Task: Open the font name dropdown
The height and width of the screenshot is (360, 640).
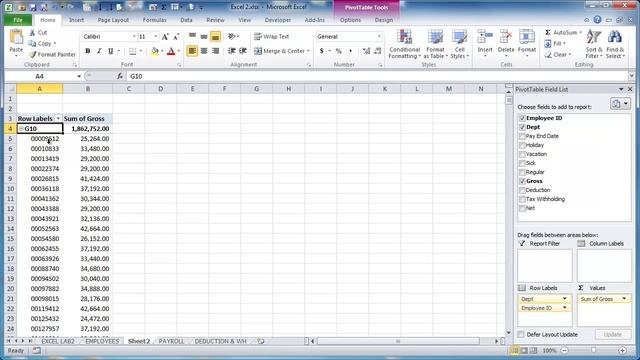Action: pos(134,37)
